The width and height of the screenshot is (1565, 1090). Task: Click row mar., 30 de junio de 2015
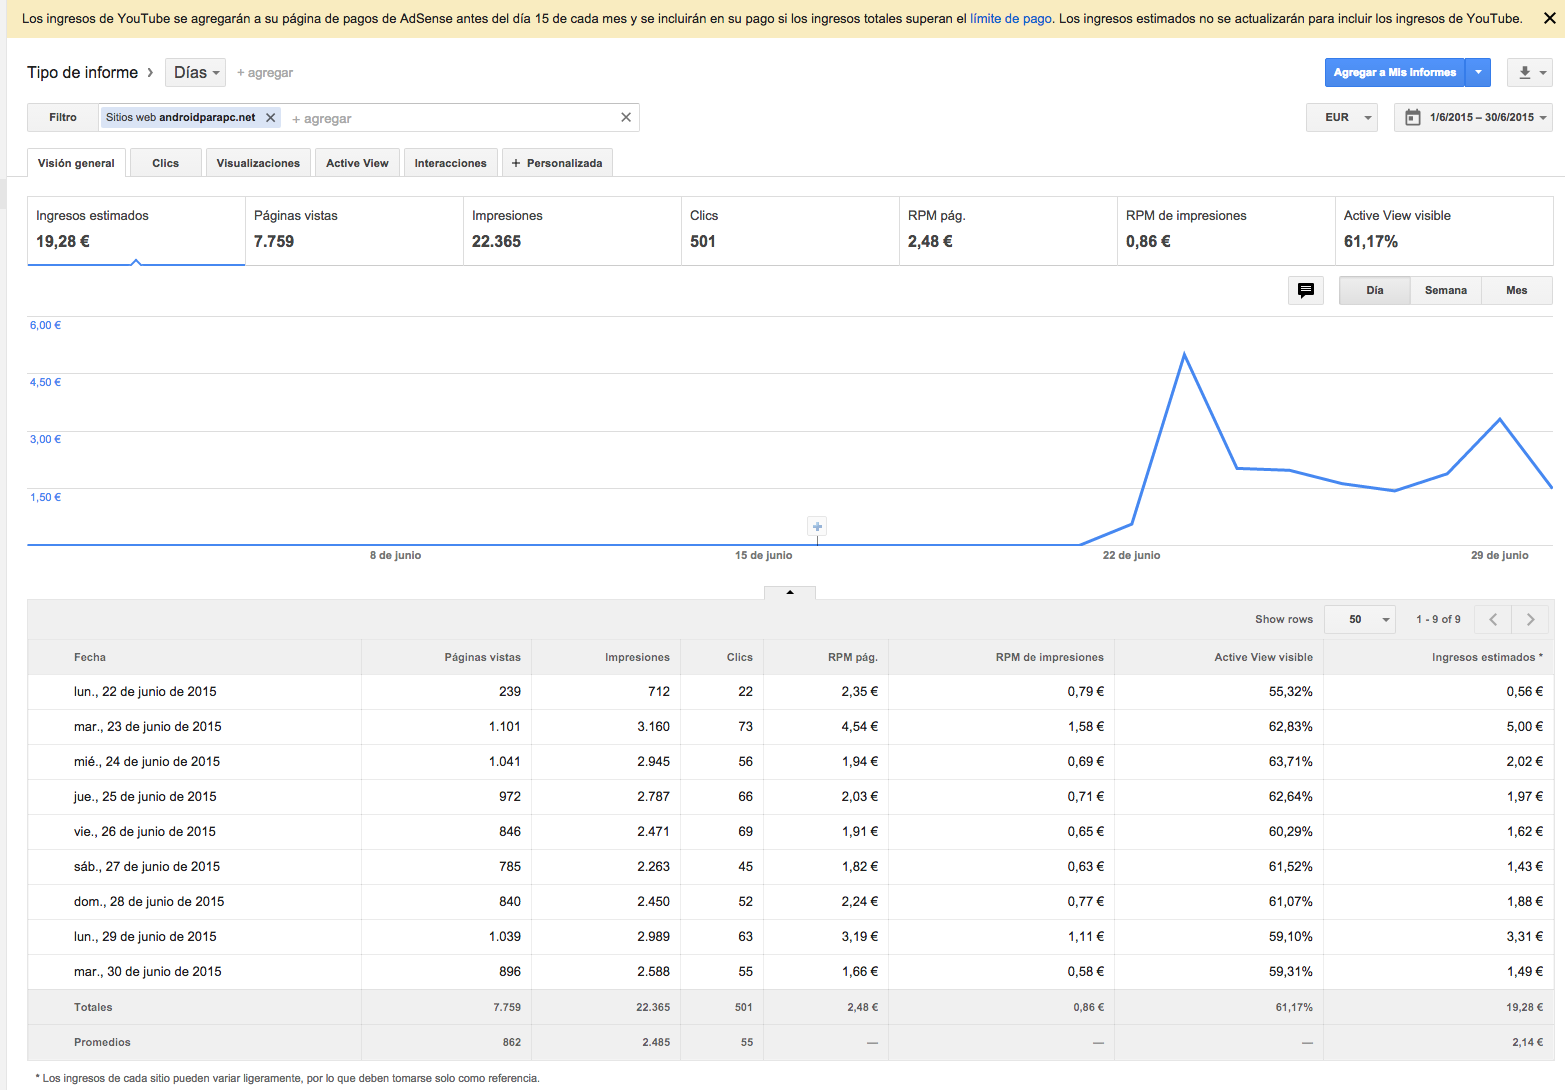click(x=790, y=972)
